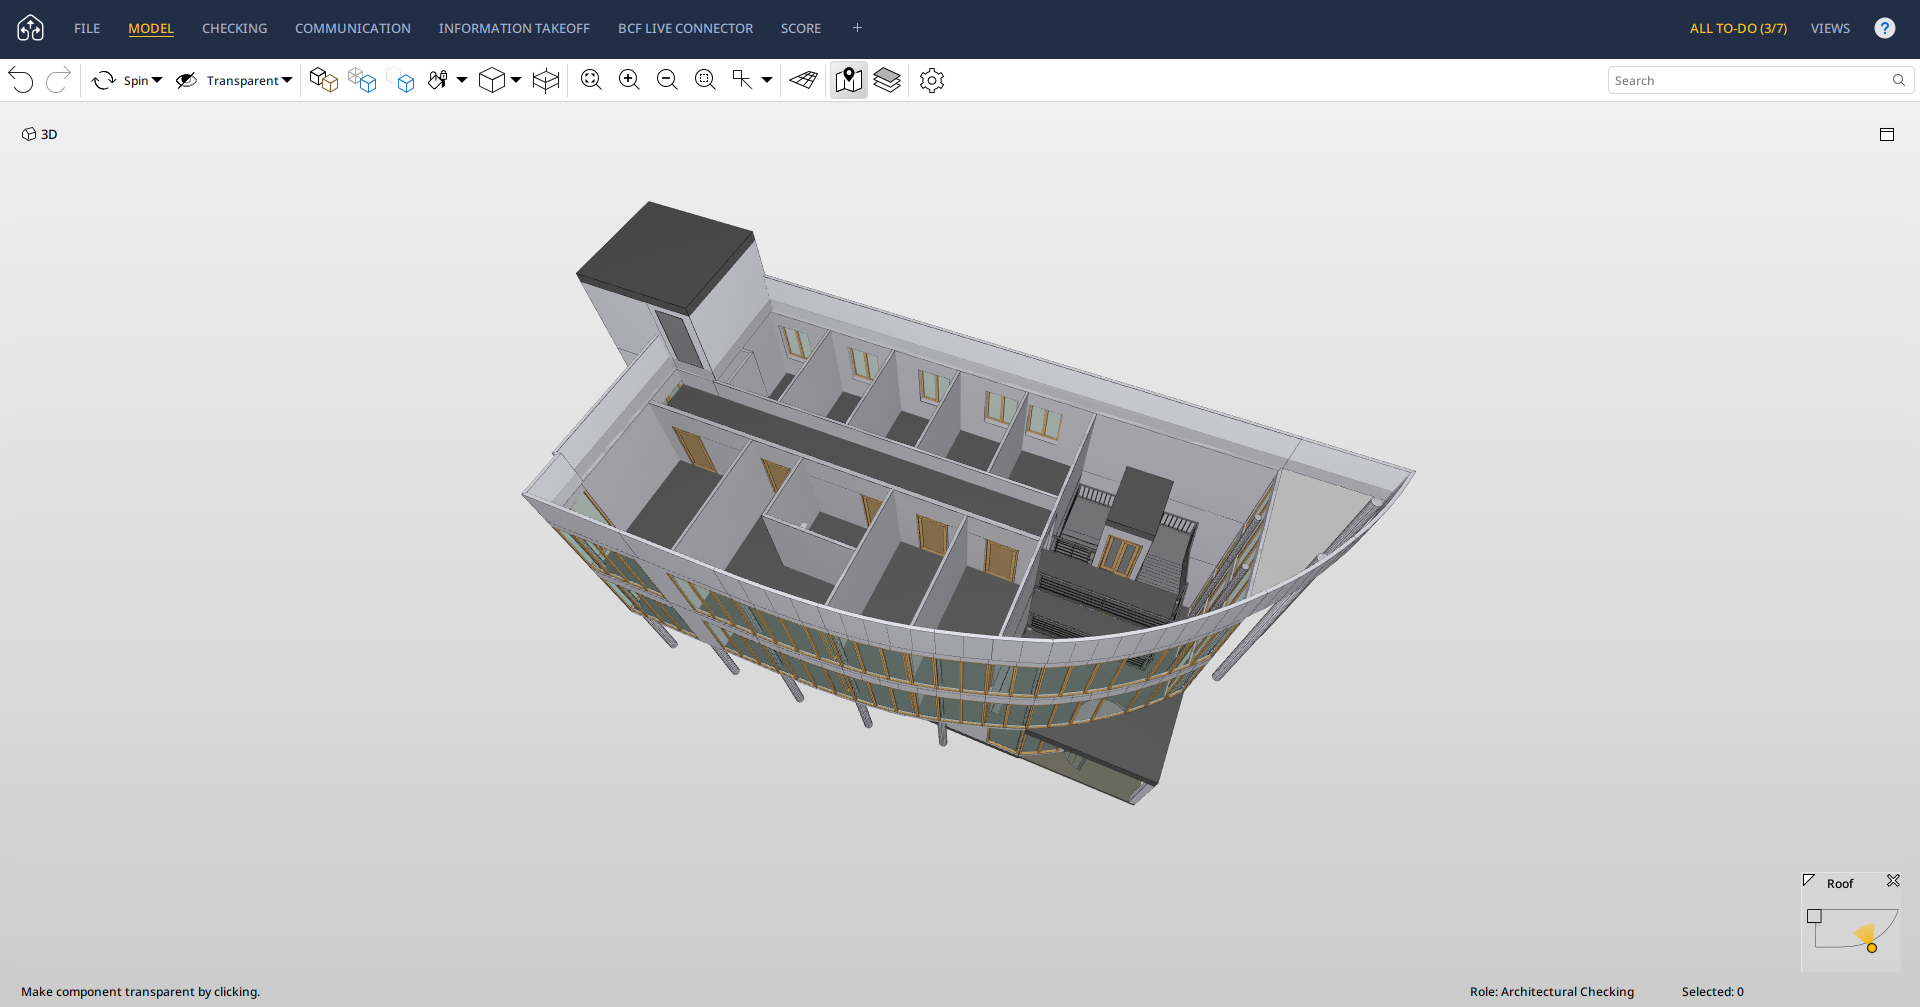Click the section box icon
Screen dimensions: 1920x1007
coord(546,80)
